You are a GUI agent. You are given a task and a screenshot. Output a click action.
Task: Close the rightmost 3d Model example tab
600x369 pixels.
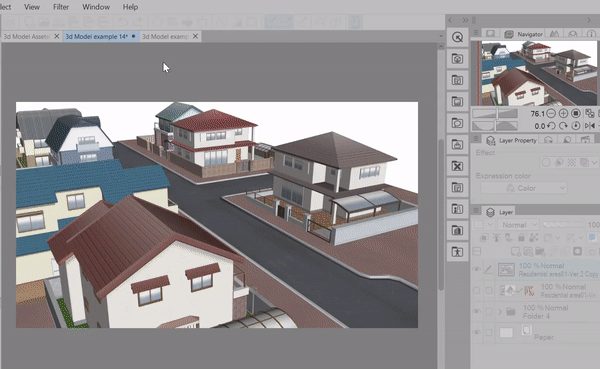(x=196, y=36)
